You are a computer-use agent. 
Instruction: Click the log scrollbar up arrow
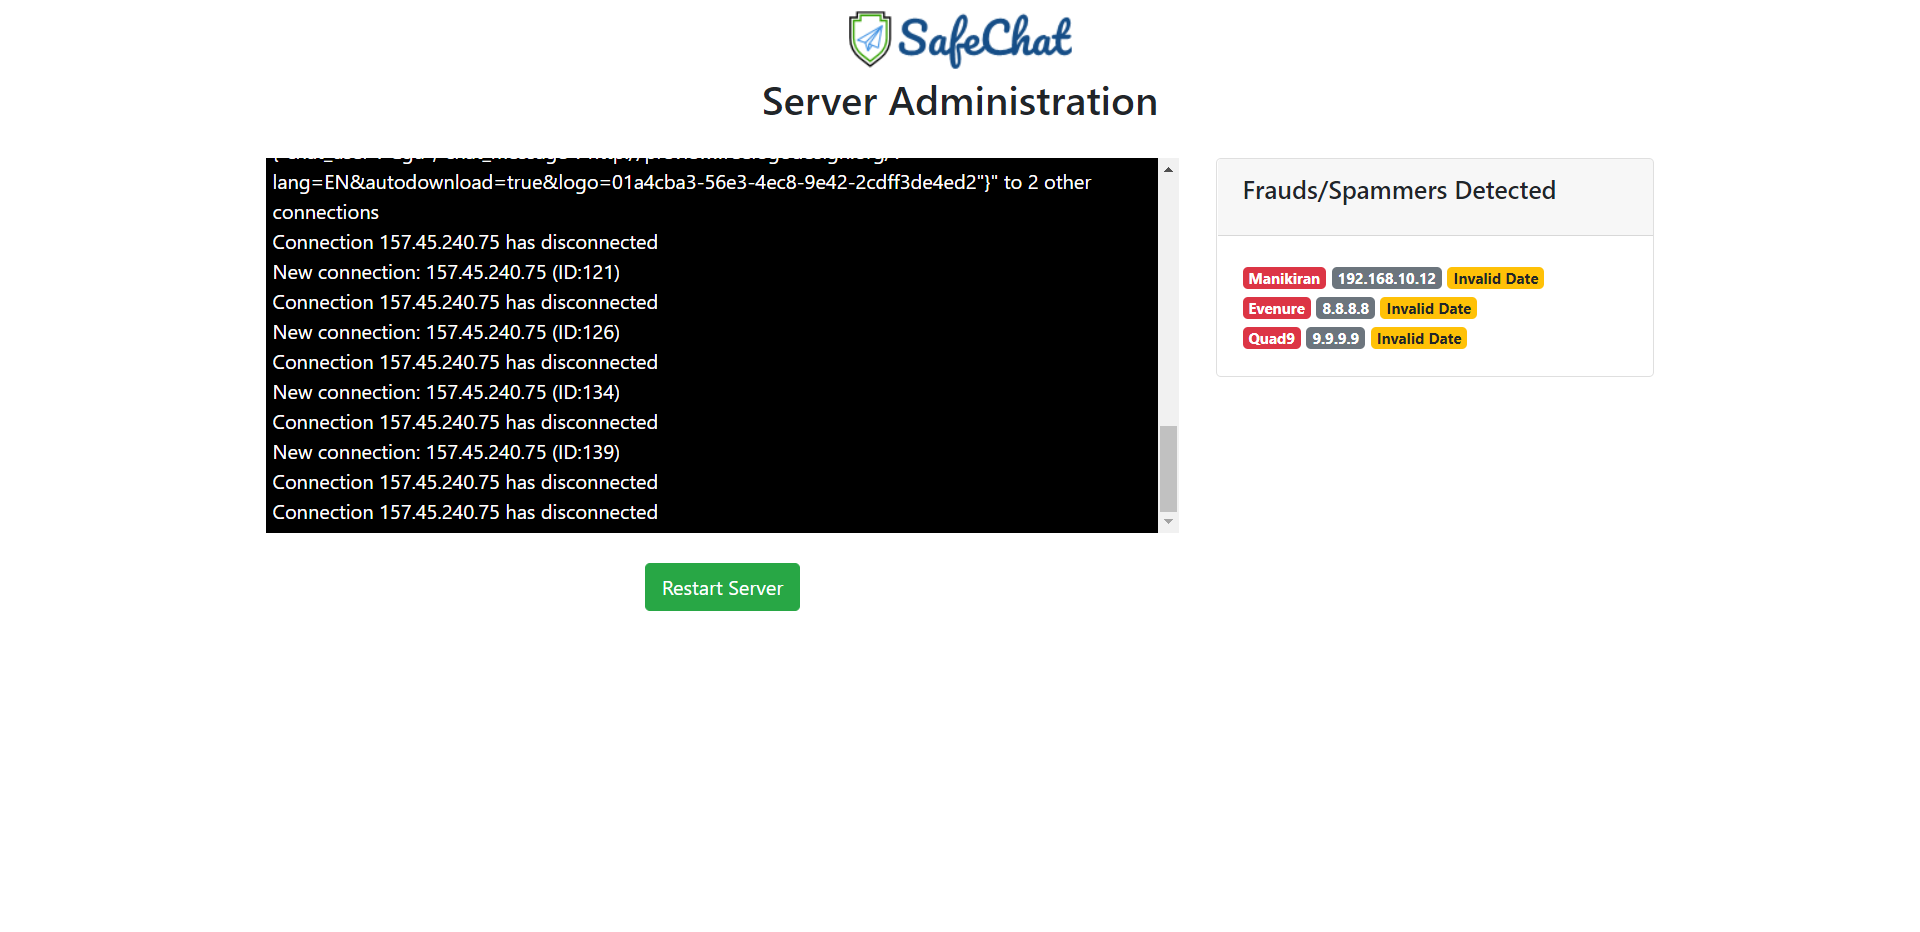point(1168,169)
